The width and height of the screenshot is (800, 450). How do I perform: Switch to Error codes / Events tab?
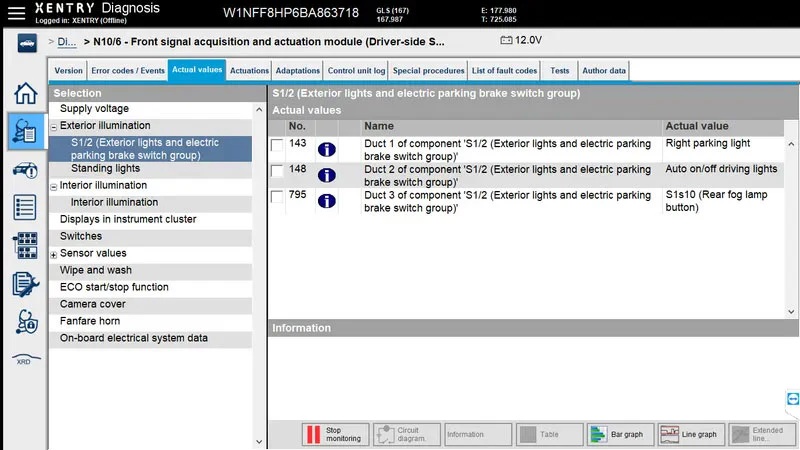click(128, 70)
